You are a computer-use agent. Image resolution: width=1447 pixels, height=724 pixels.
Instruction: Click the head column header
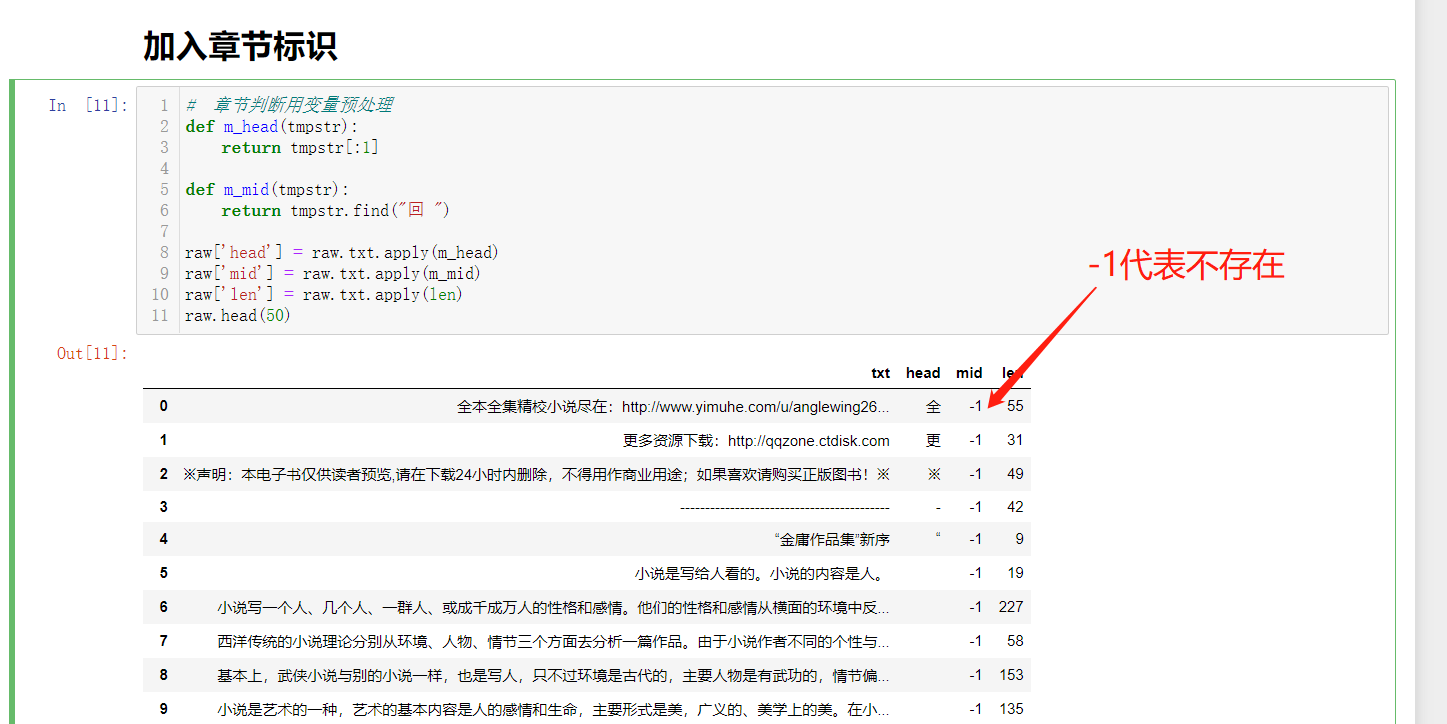coord(923,373)
